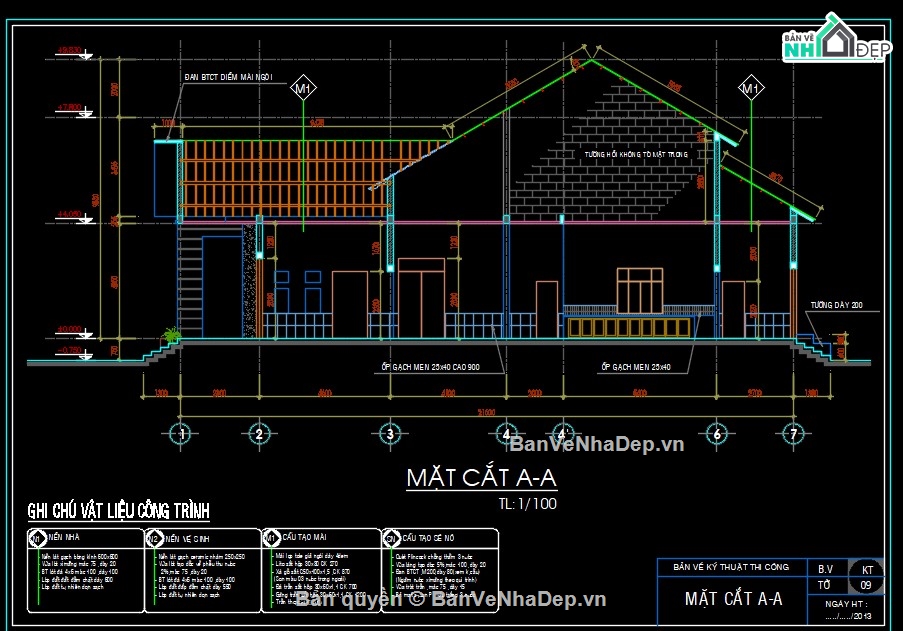
Task: Select the TL:1/100 scale text
Action: (x=527, y=504)
